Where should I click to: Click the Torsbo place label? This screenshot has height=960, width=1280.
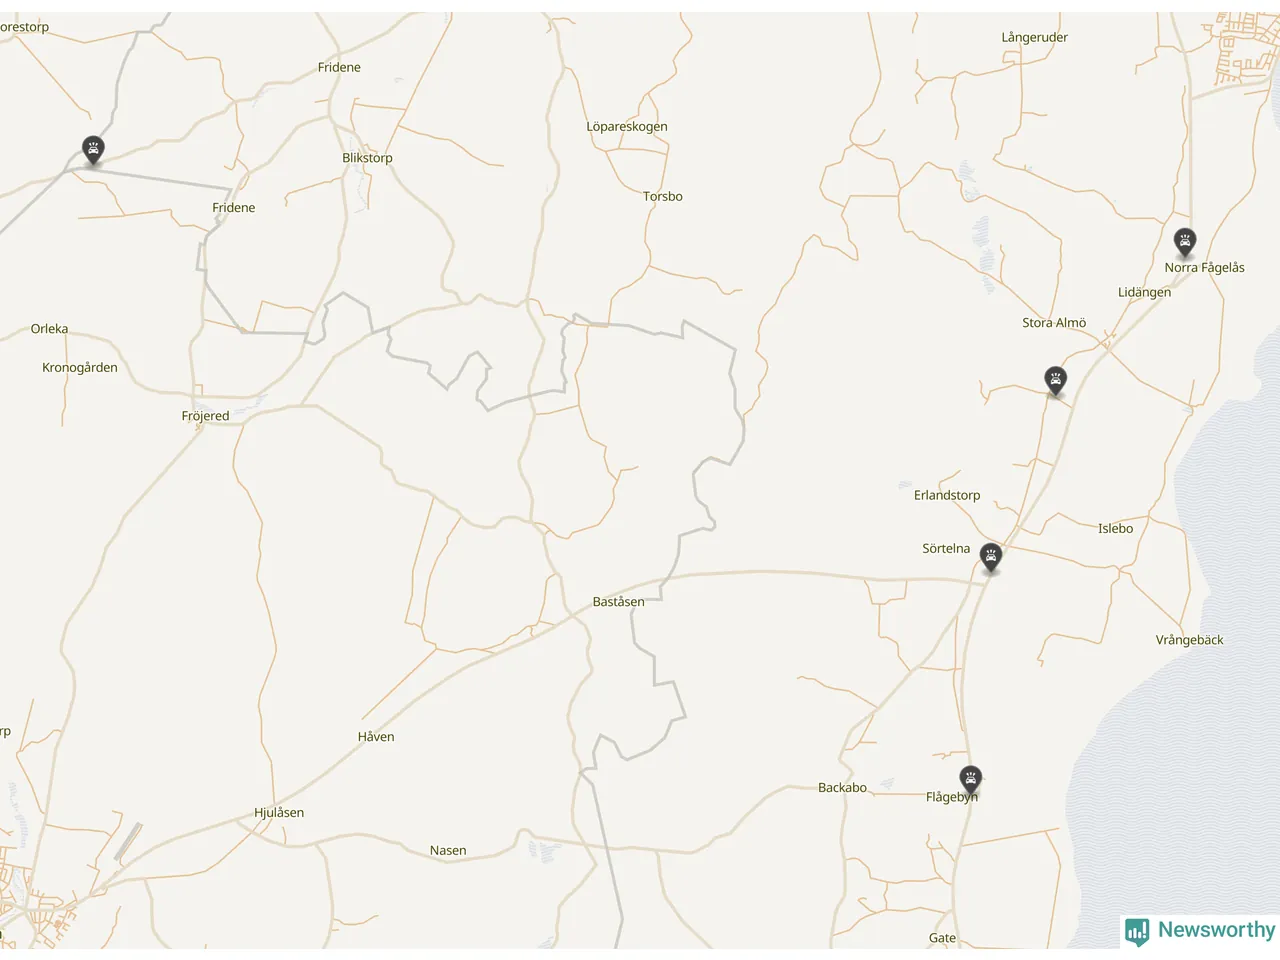[663, 197]
